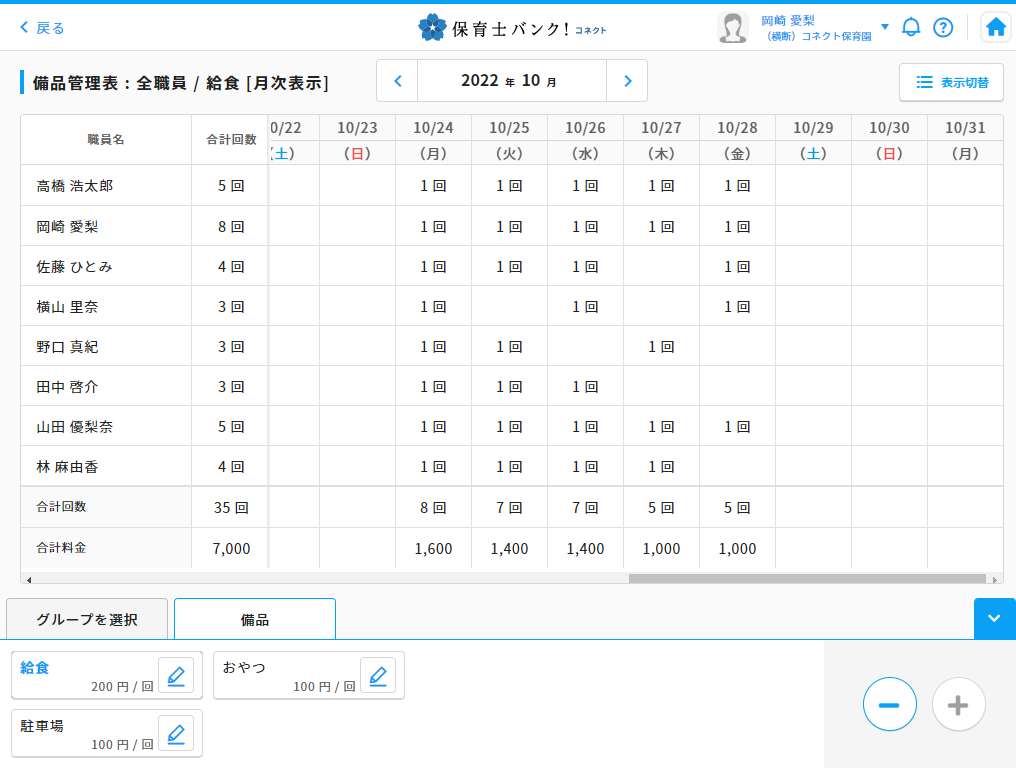
Task: Collapse the bottom panel with chevron
Action: pyautogui.click(x=994, y=619)
